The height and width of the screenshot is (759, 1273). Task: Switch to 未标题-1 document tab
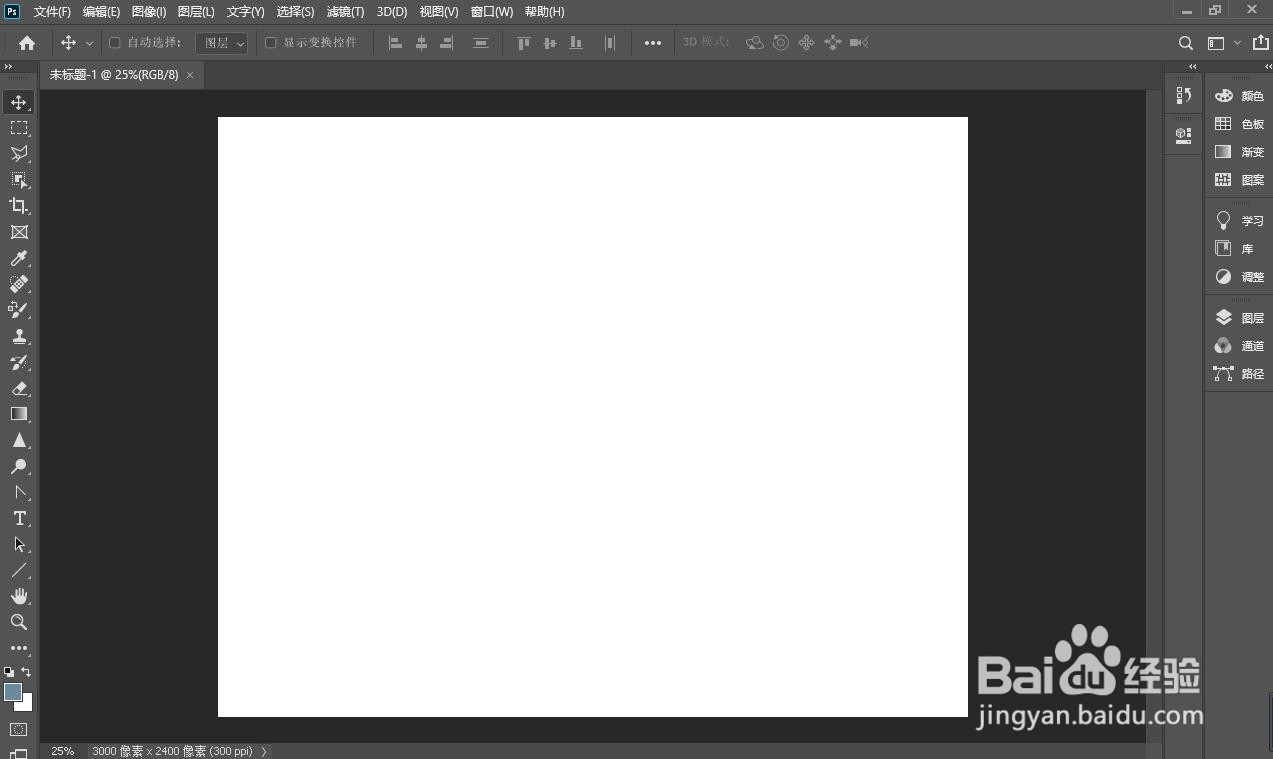114,75
